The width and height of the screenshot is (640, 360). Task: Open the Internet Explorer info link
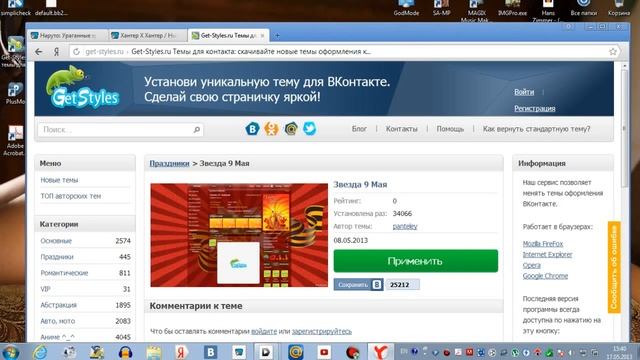click(x=547, y=255)
